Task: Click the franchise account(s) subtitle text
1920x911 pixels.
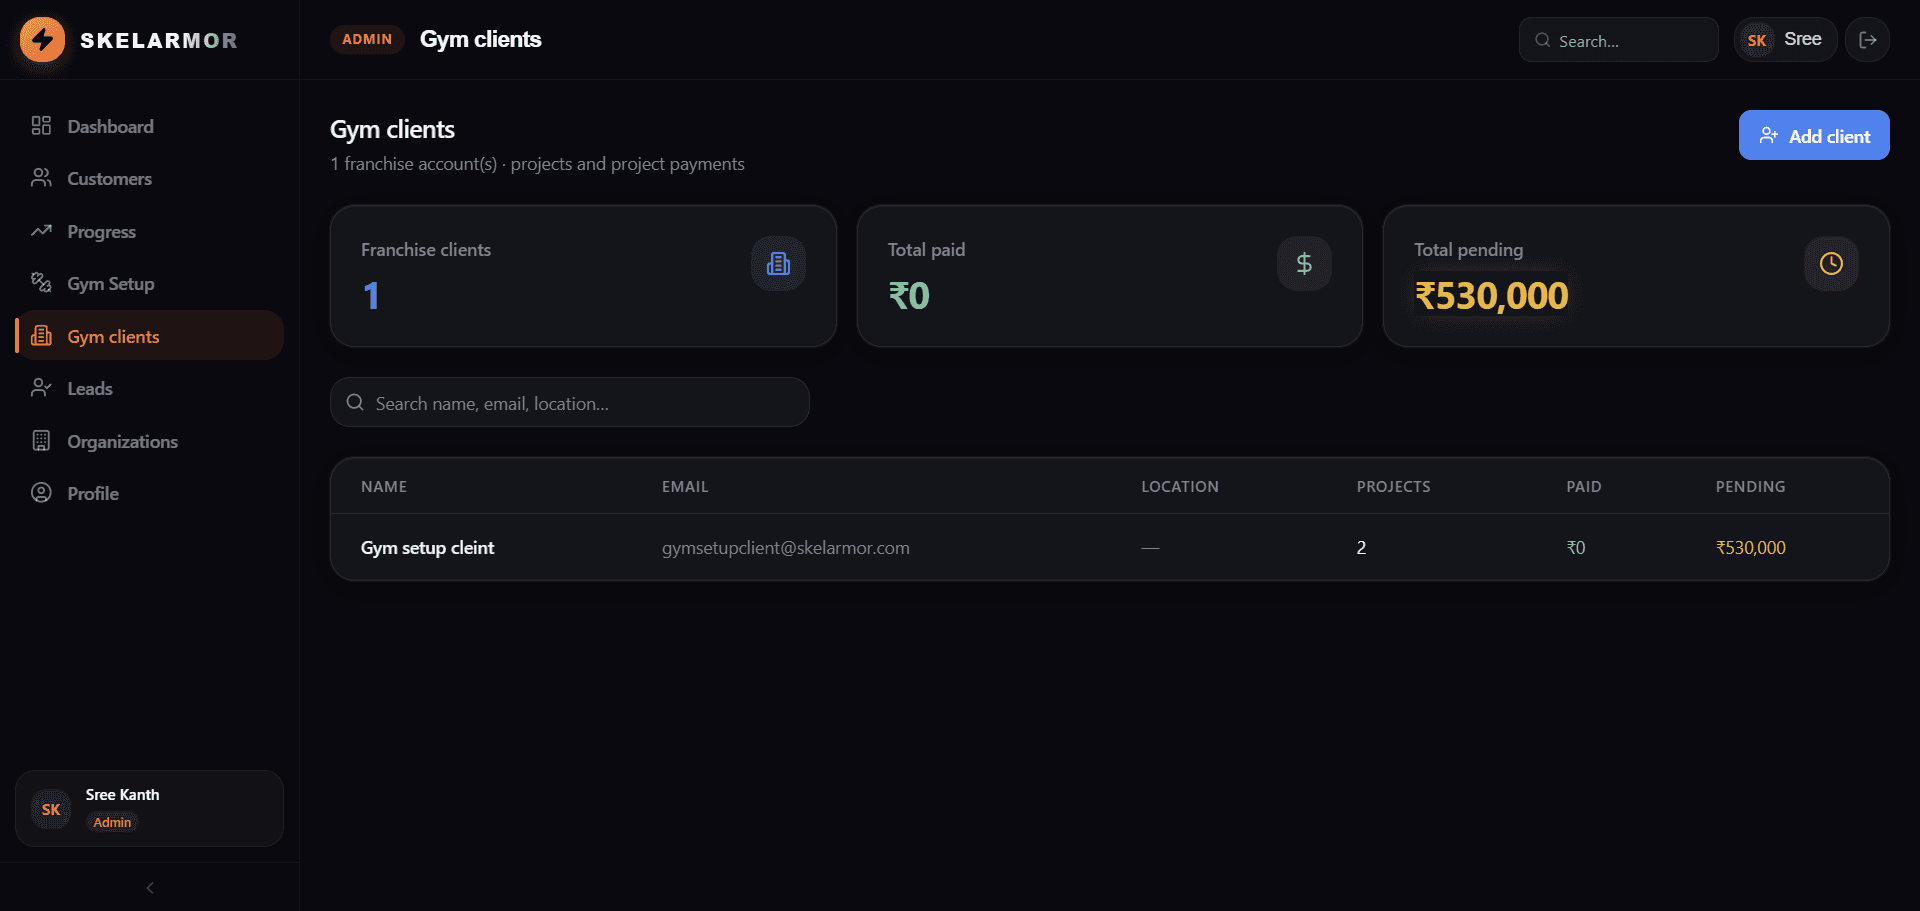Action: click(537, 164)
